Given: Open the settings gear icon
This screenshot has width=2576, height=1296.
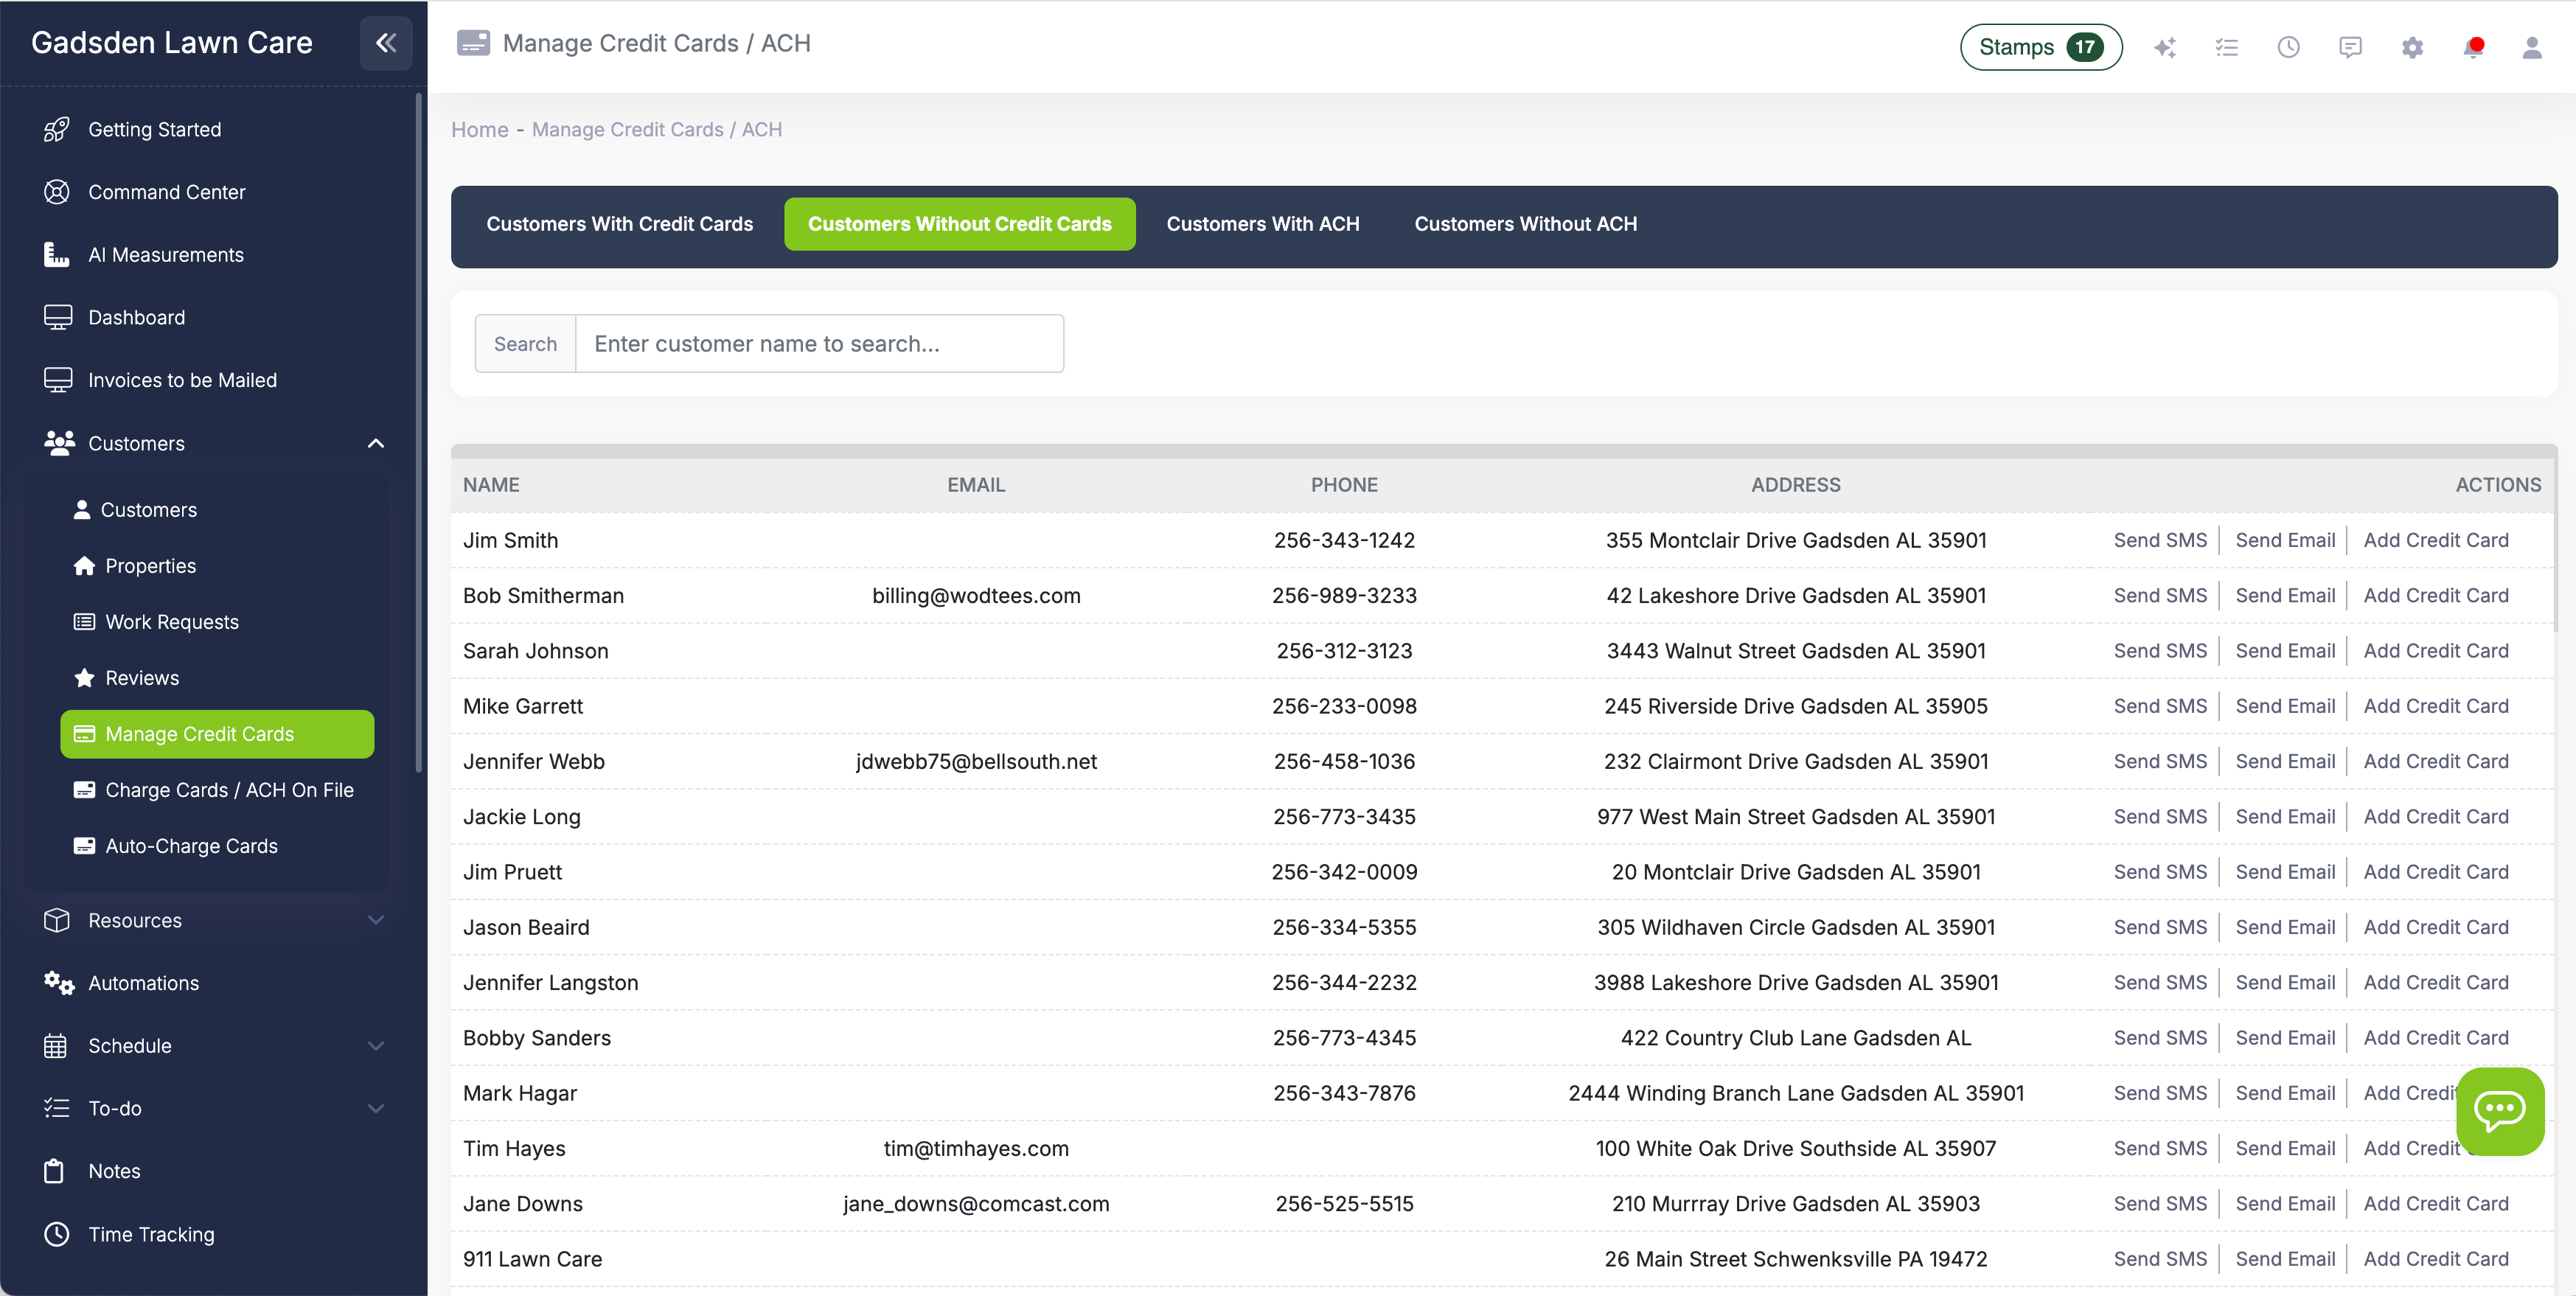Looking at the screenshot, I should (x=2412, y=46).
